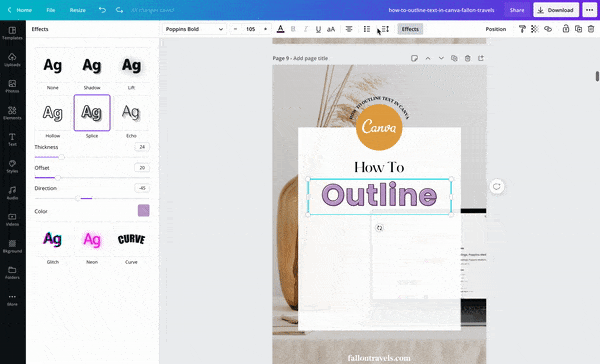Viewport: 600px width, 364px height.
Task: Click the Share button
Action: [x=517, y=10]
